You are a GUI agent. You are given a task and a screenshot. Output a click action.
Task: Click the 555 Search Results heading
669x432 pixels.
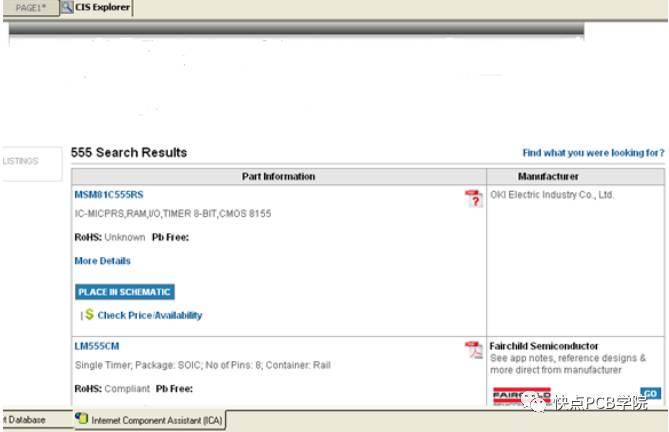point(129,152)
